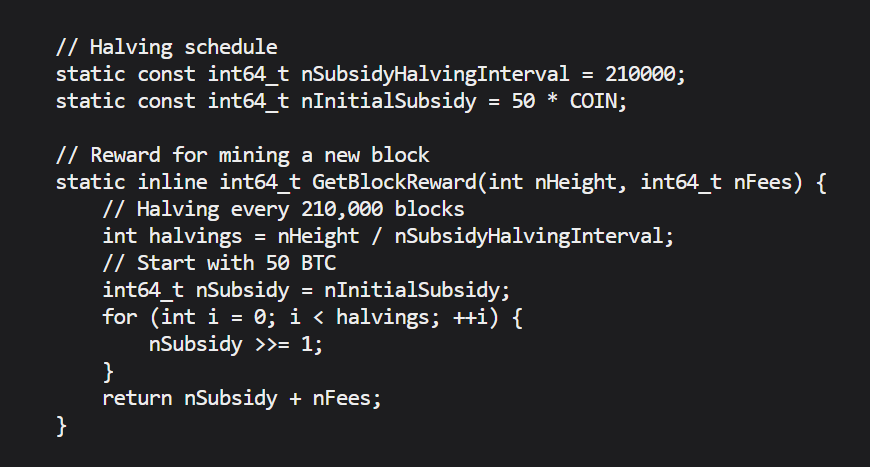This screenshot has width=870, height=467.
Task: Click the halvings variable declaration
Action: pyautogui.click(x=388, y=237)
